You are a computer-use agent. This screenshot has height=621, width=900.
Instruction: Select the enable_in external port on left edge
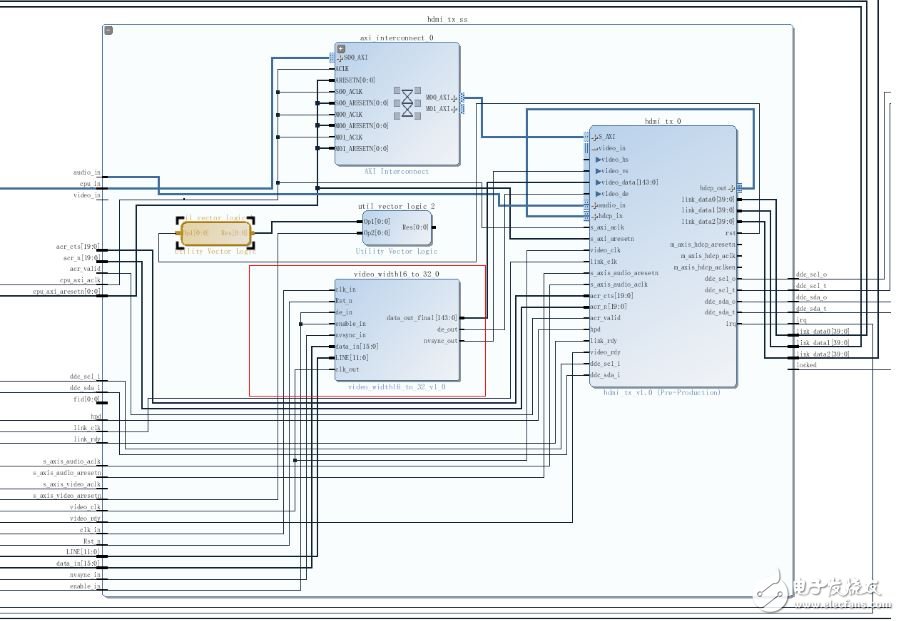click(86, 586)
